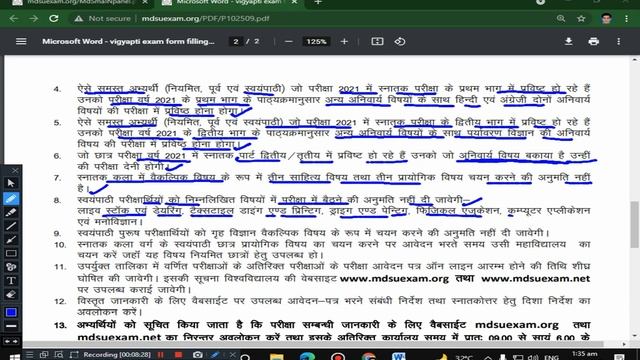Viewport: 640px width, 360px height.
Task: Pause the screen recording
Action: (x=160, y=355)
